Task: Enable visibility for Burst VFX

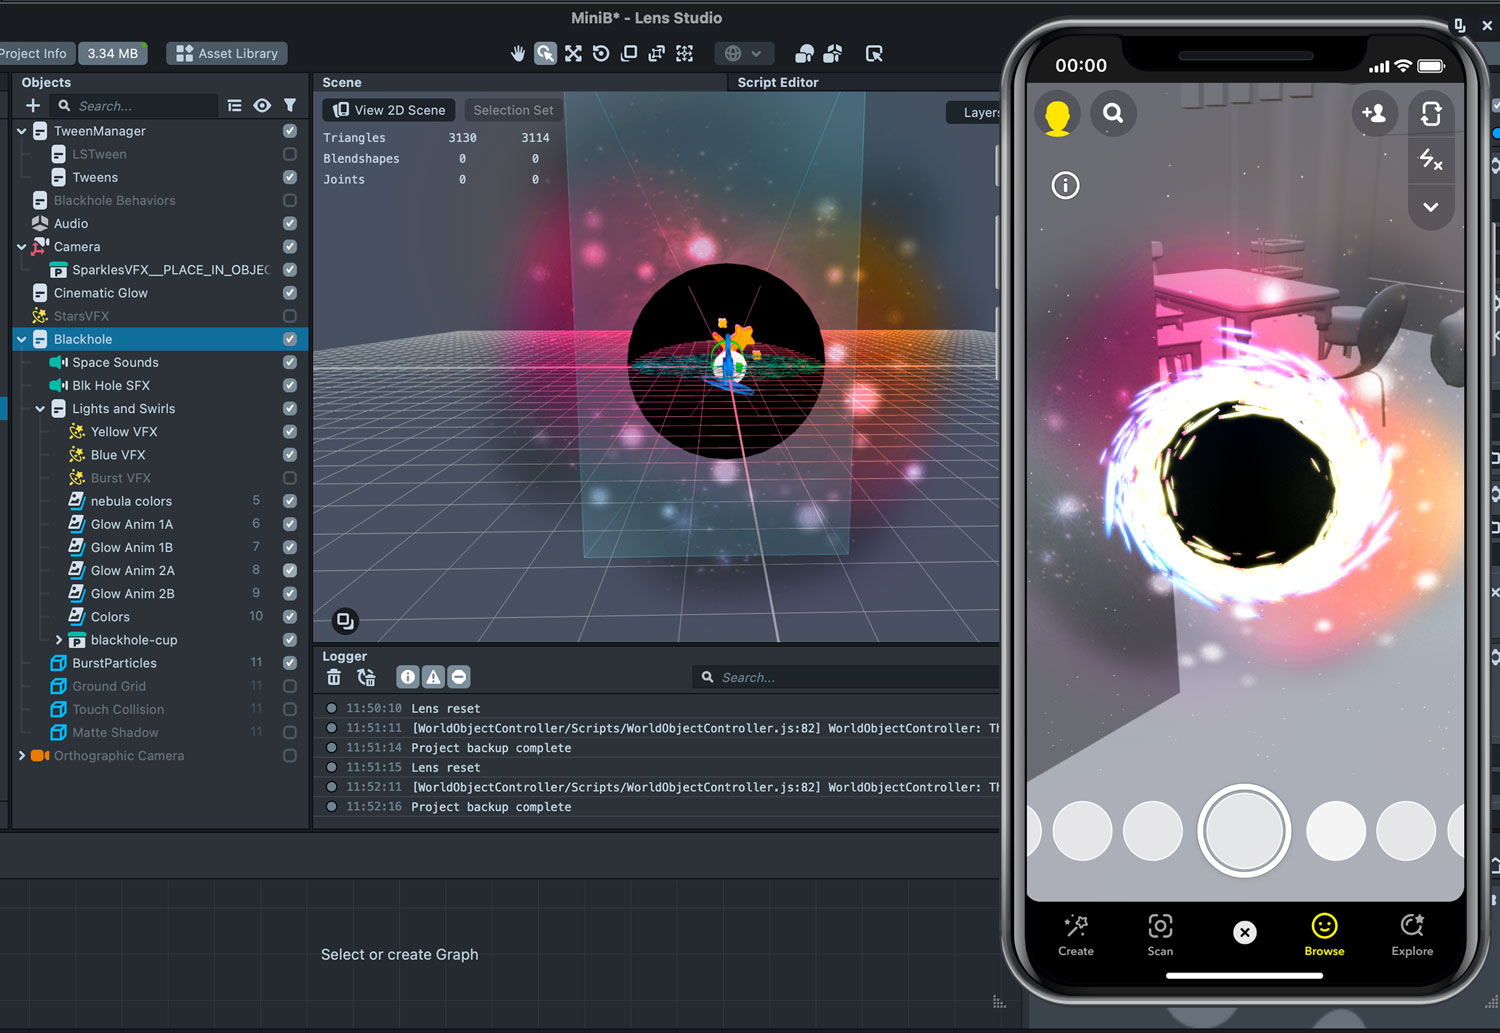Action: 289,478
